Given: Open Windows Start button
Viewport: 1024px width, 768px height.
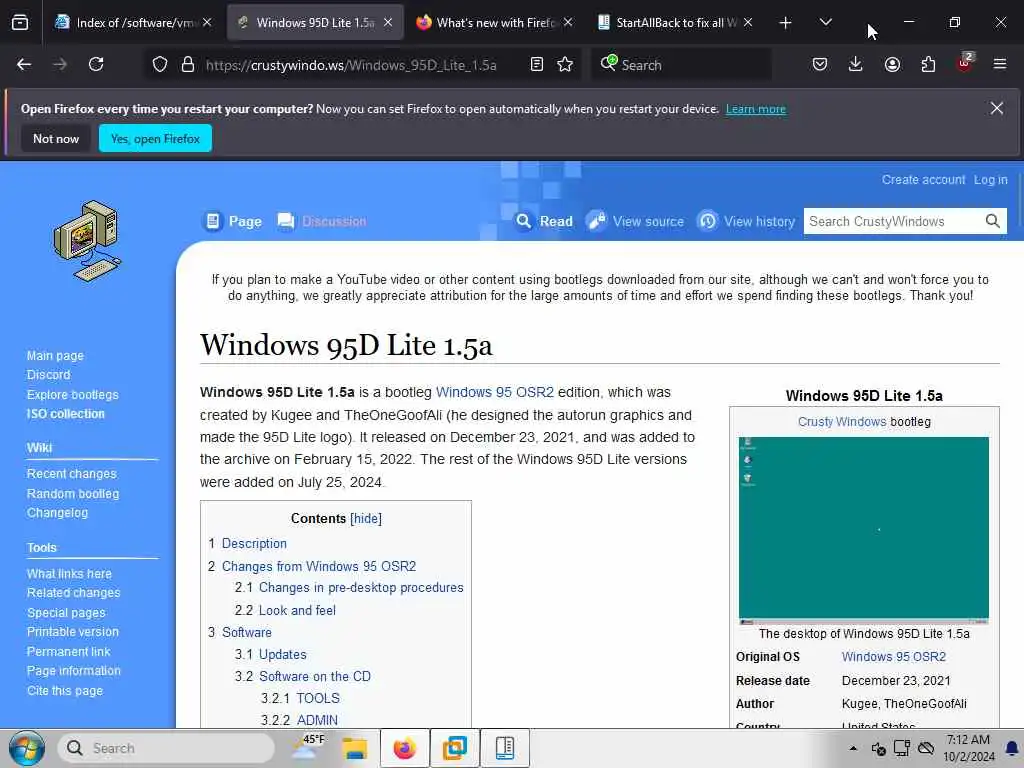Looking at the screenshot, I should tap(27, 748).
